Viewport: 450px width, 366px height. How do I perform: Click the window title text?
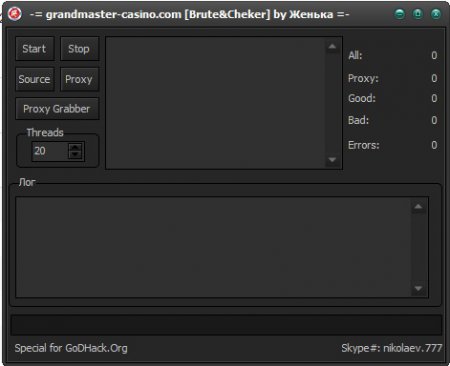pyautogui.click(x=189, y=14)
